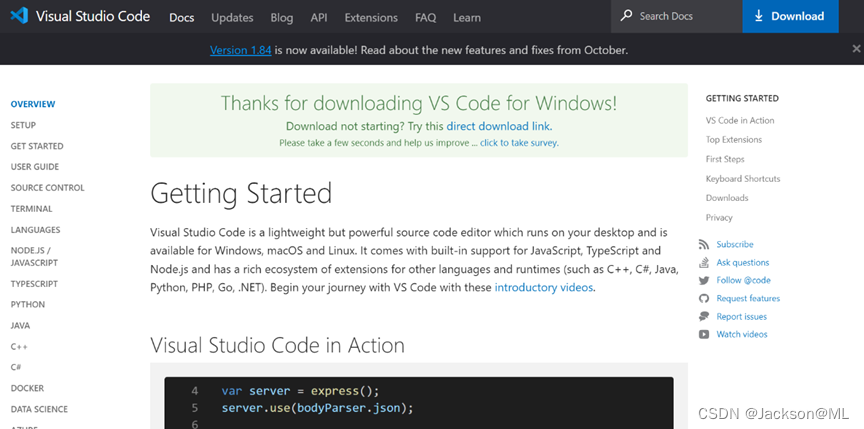Click the YouTube Watch videos icon
The image size is (864, 429).
(x=704, y=334)
